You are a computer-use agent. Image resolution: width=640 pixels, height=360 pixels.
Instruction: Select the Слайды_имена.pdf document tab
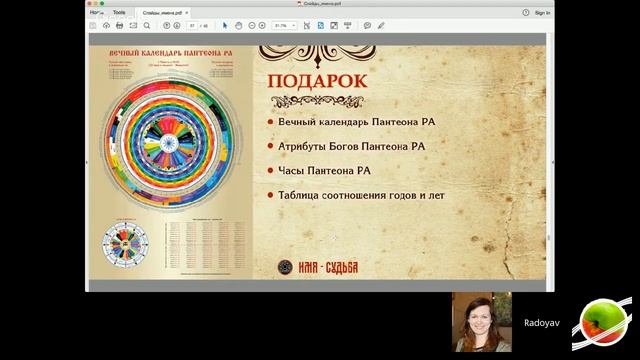pyautogui.click(x=162, y=13)
